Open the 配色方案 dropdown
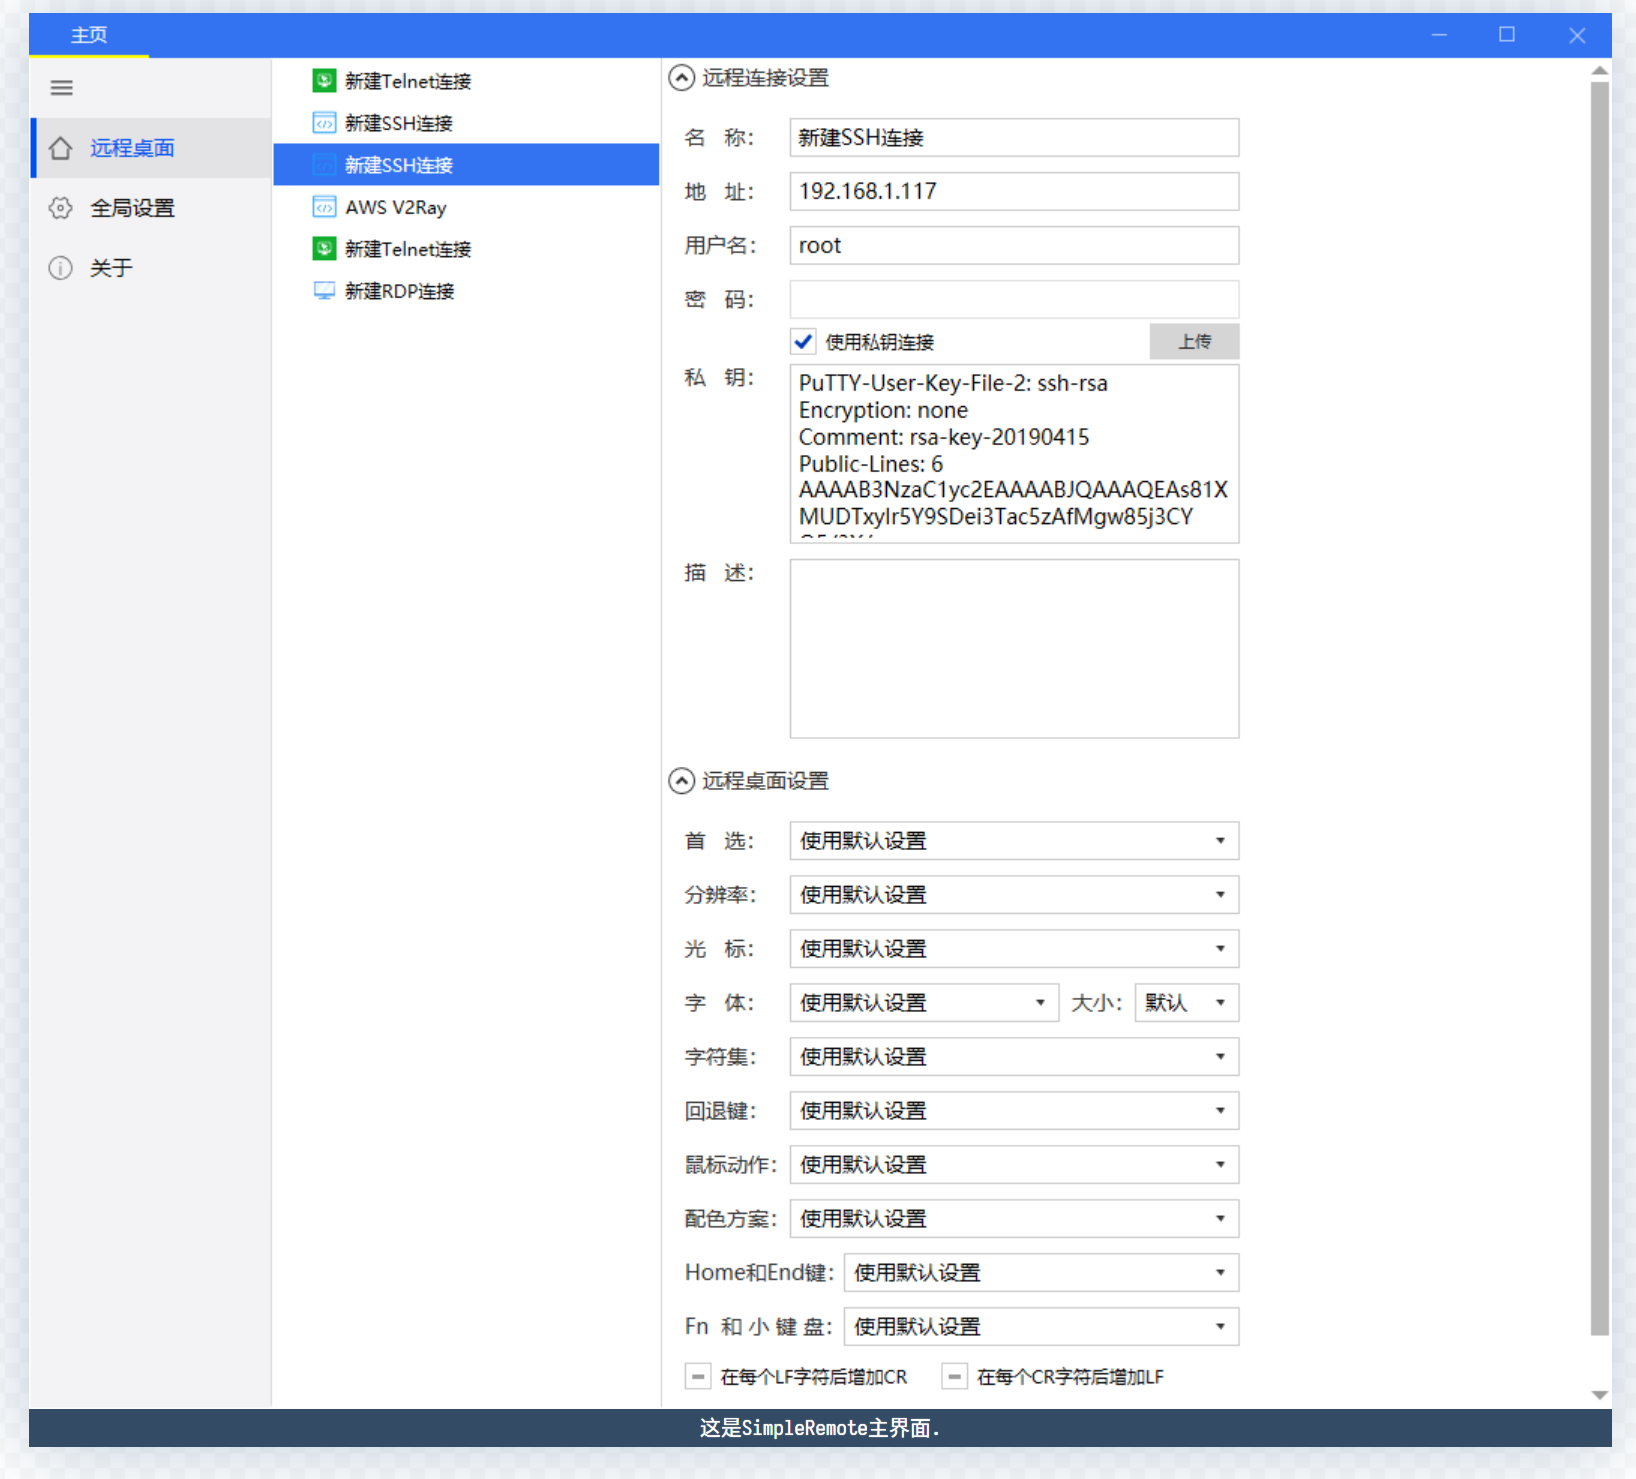The height and width of the screenshot is (1479, 1636). click(1014, 1219)
